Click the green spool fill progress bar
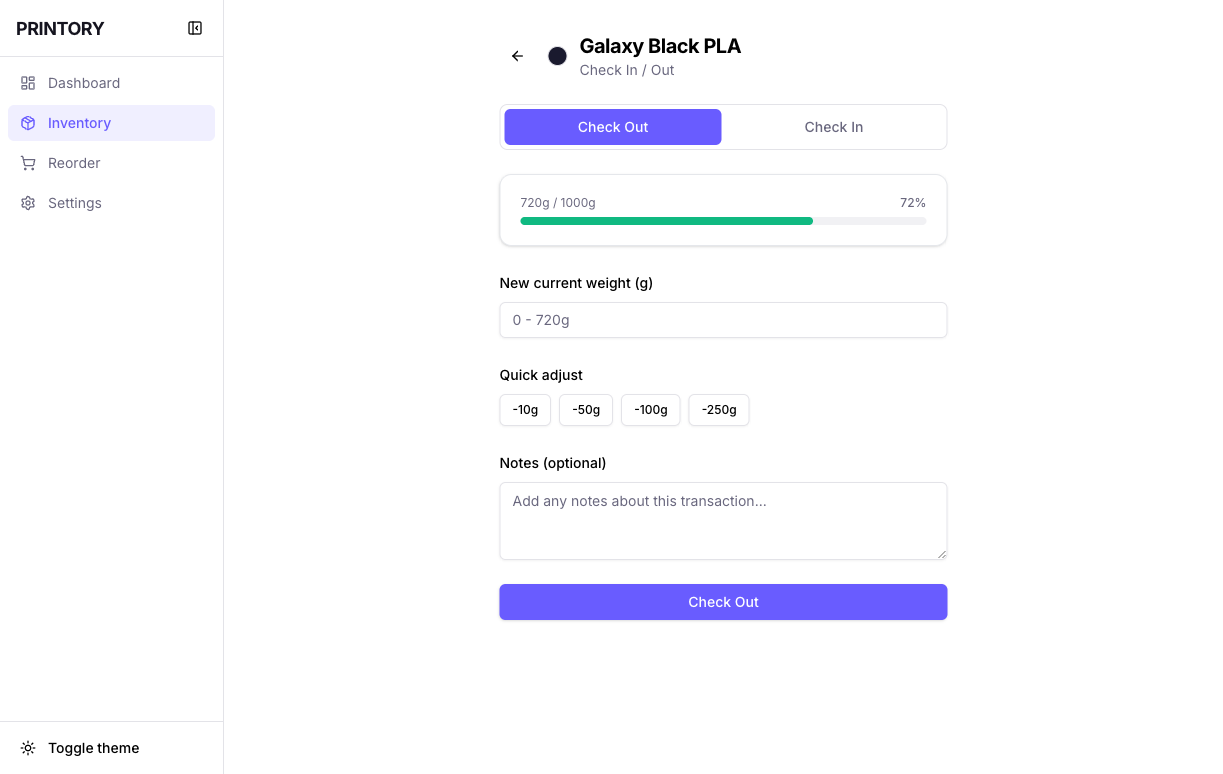 [666, 221]
